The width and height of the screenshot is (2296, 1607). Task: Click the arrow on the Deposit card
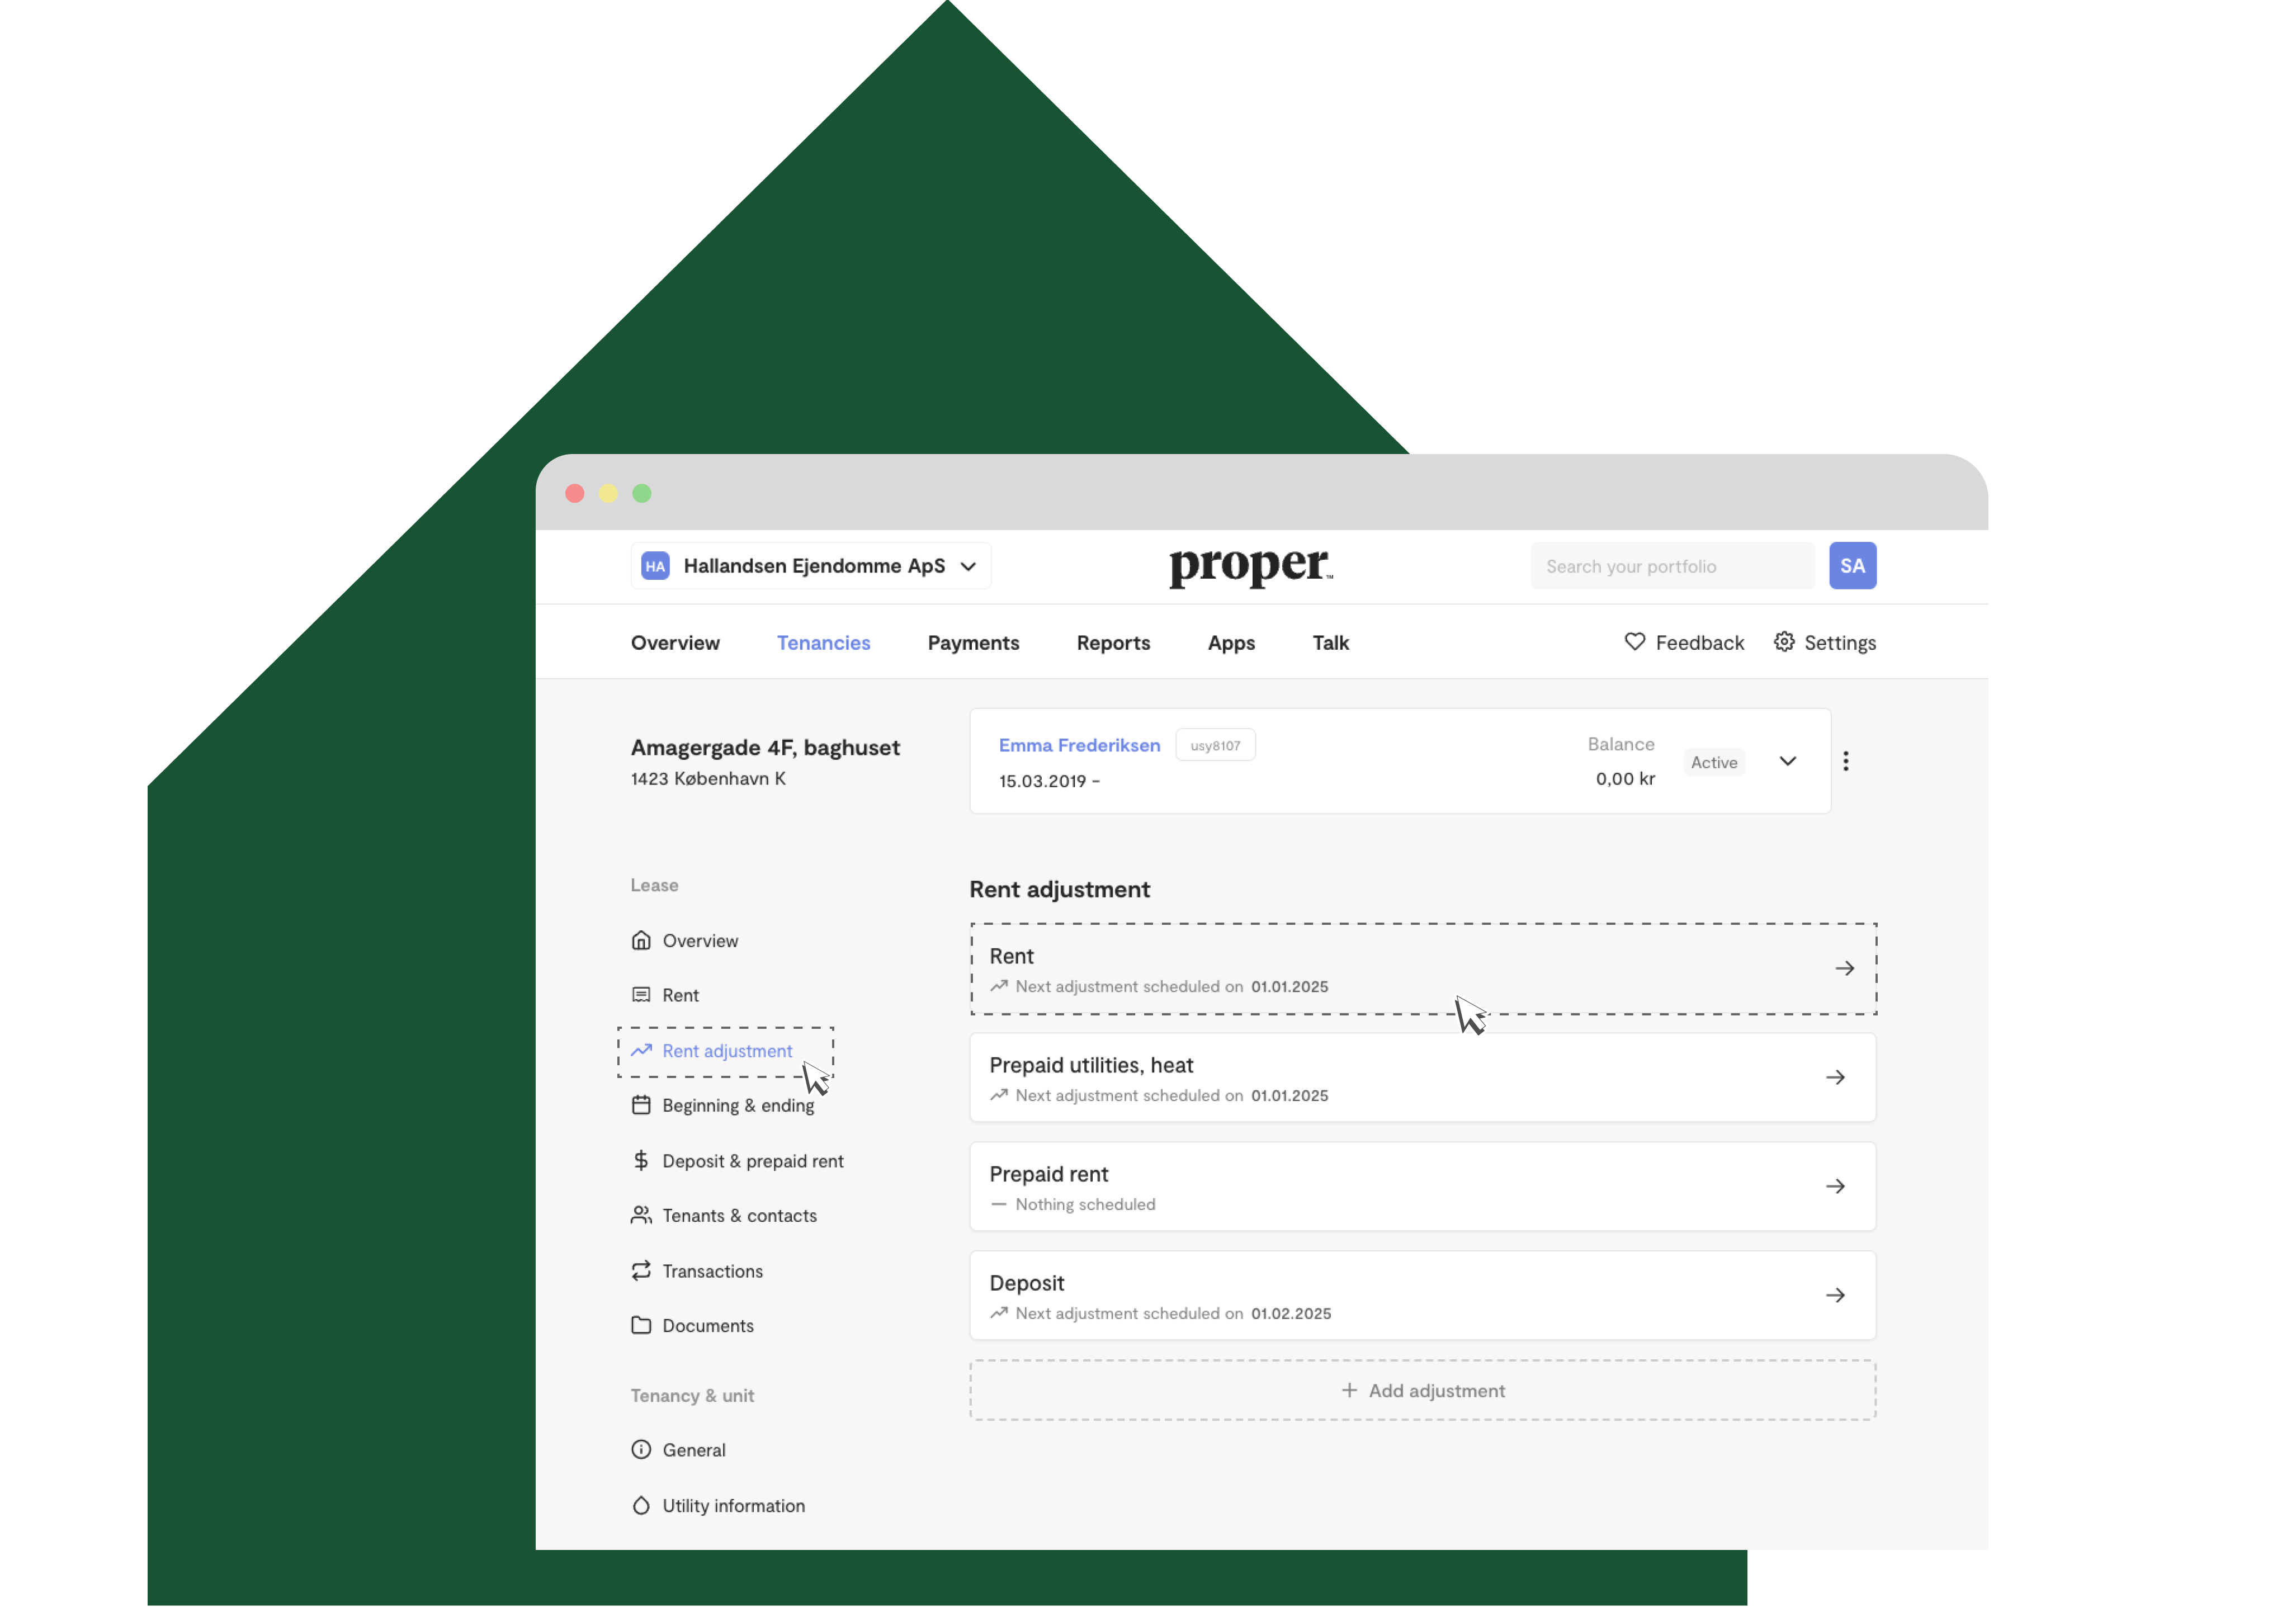(1835, 1295)
